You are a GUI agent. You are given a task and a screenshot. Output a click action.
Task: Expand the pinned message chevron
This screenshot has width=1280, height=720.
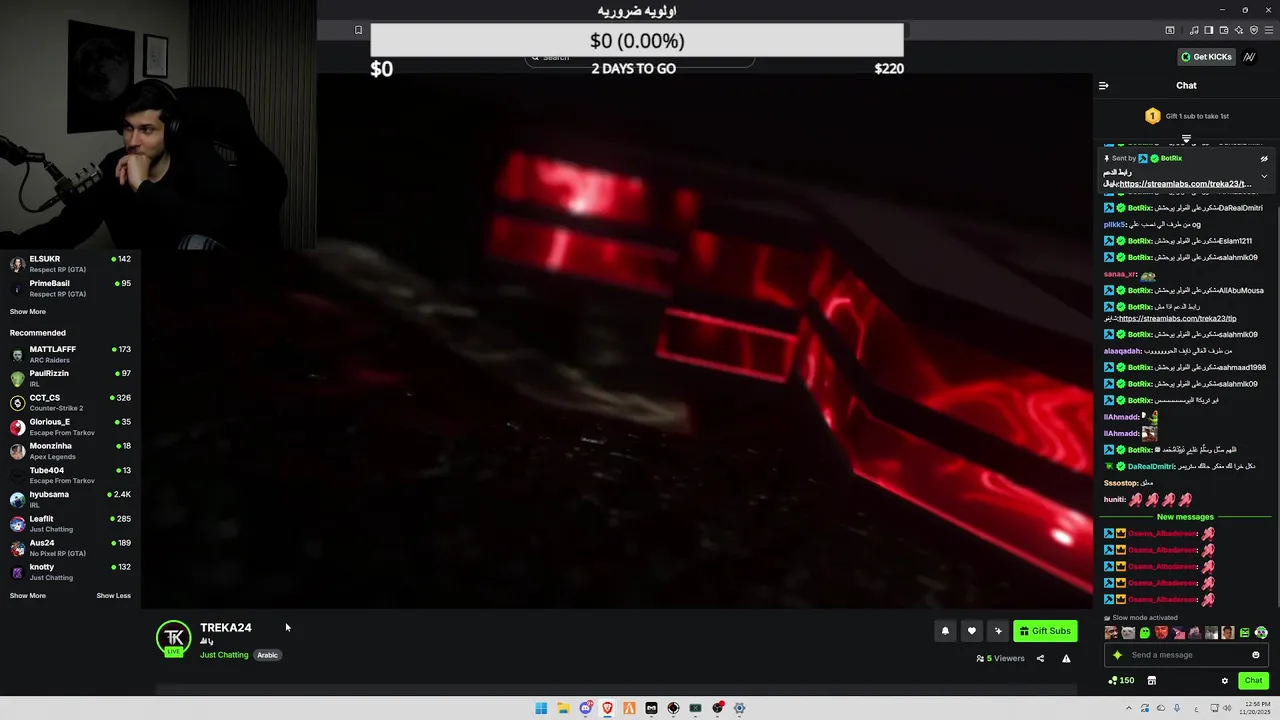click(1264, 176)
